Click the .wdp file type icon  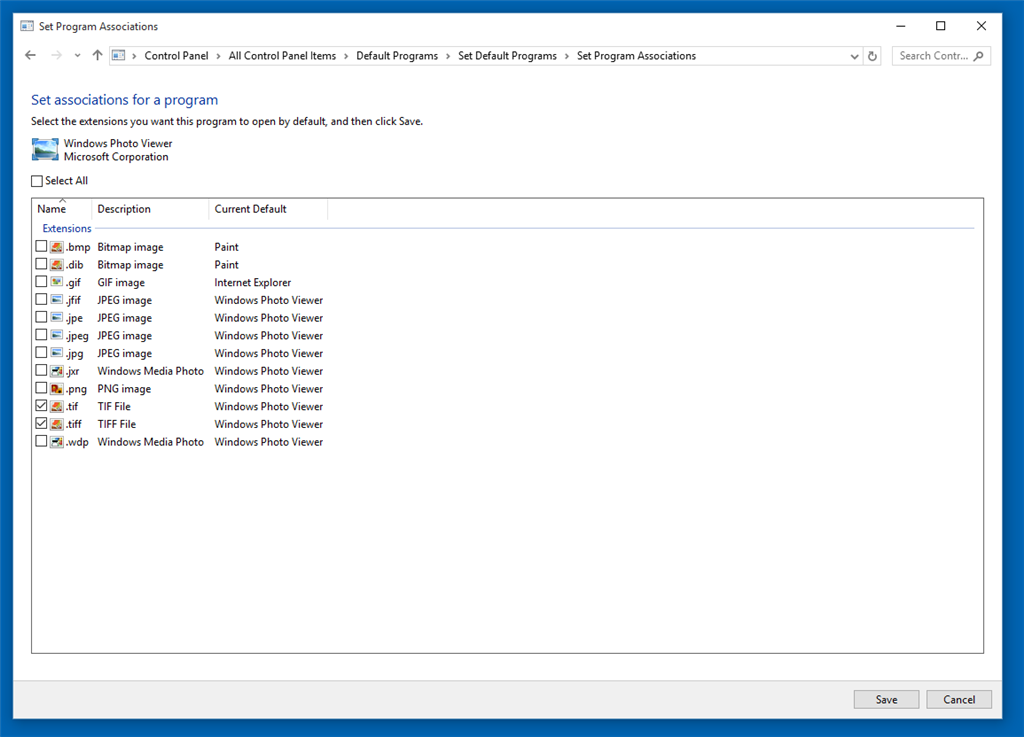57,441
